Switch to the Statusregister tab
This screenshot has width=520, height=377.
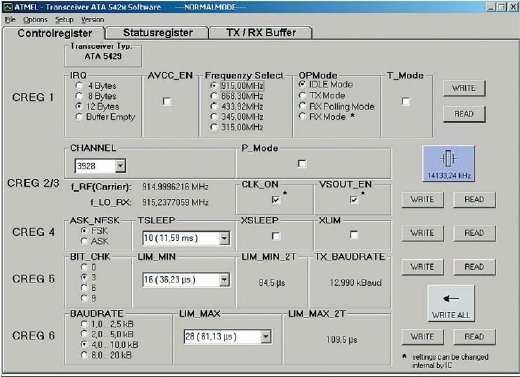pyautogui.click(x=158, y=33)
